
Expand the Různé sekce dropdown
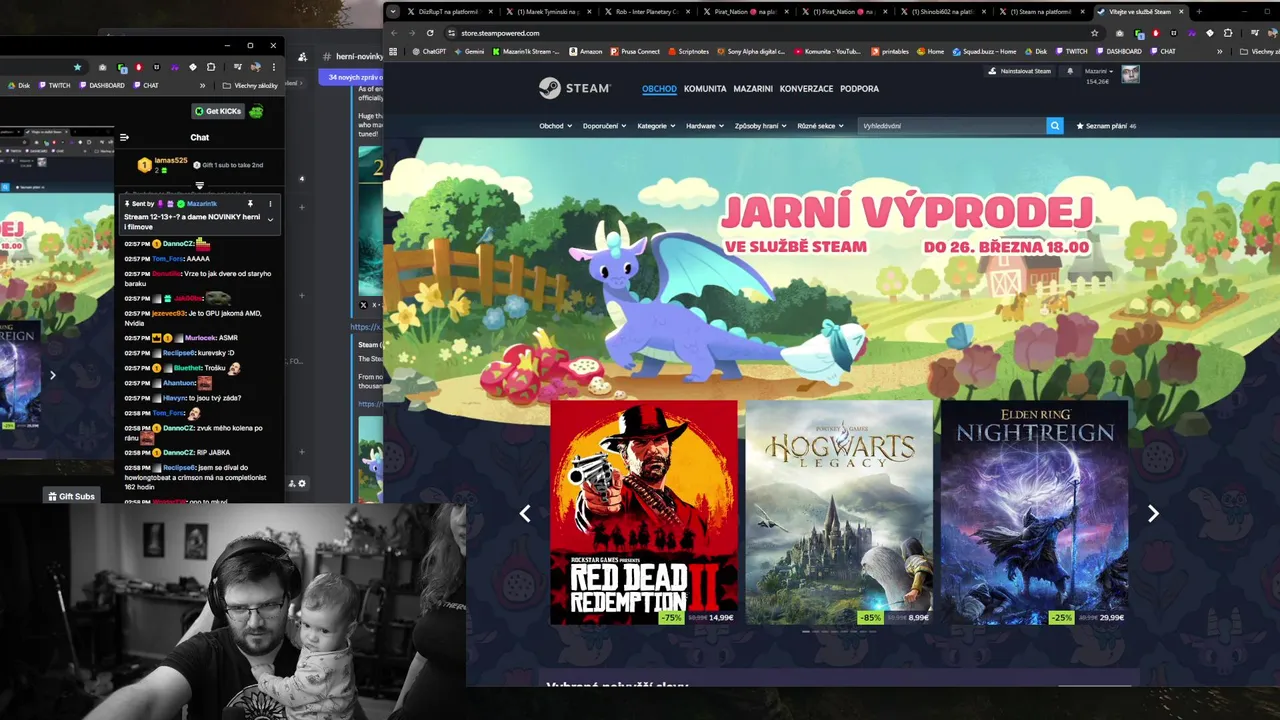pos(820,126)
